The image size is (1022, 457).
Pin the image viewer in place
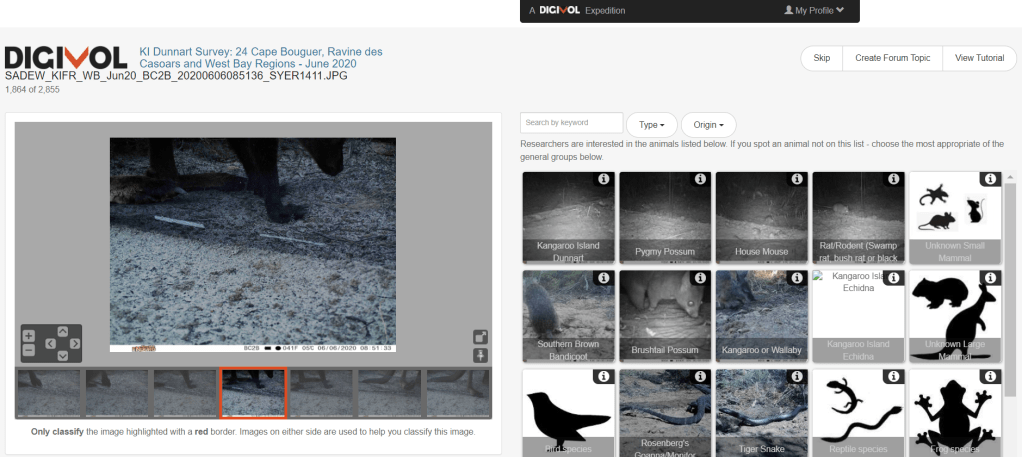point(480,355)
